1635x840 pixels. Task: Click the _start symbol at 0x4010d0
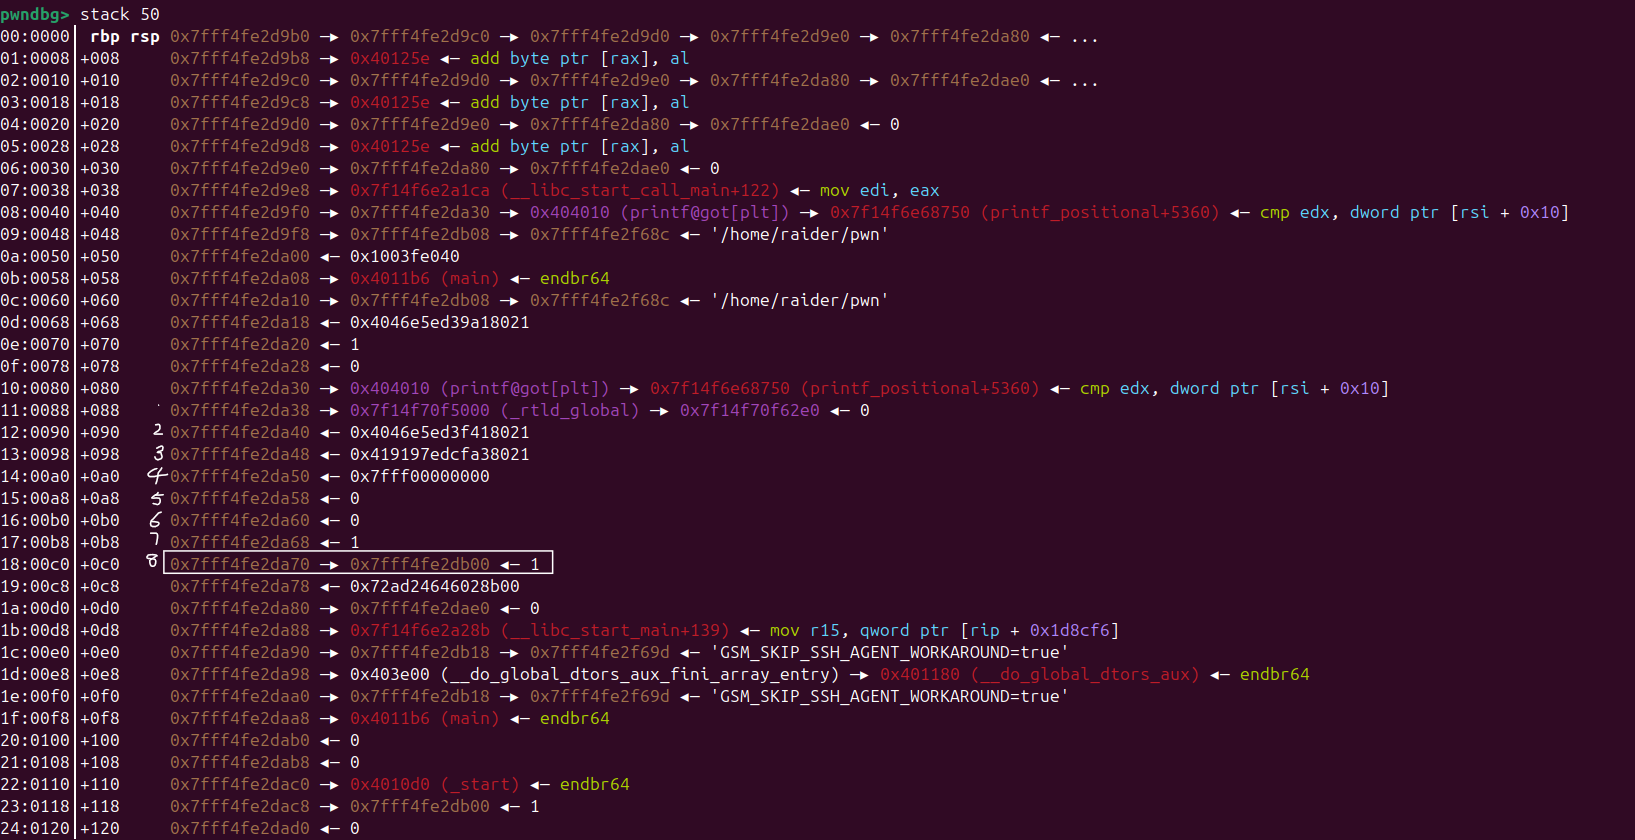[479, 784]
